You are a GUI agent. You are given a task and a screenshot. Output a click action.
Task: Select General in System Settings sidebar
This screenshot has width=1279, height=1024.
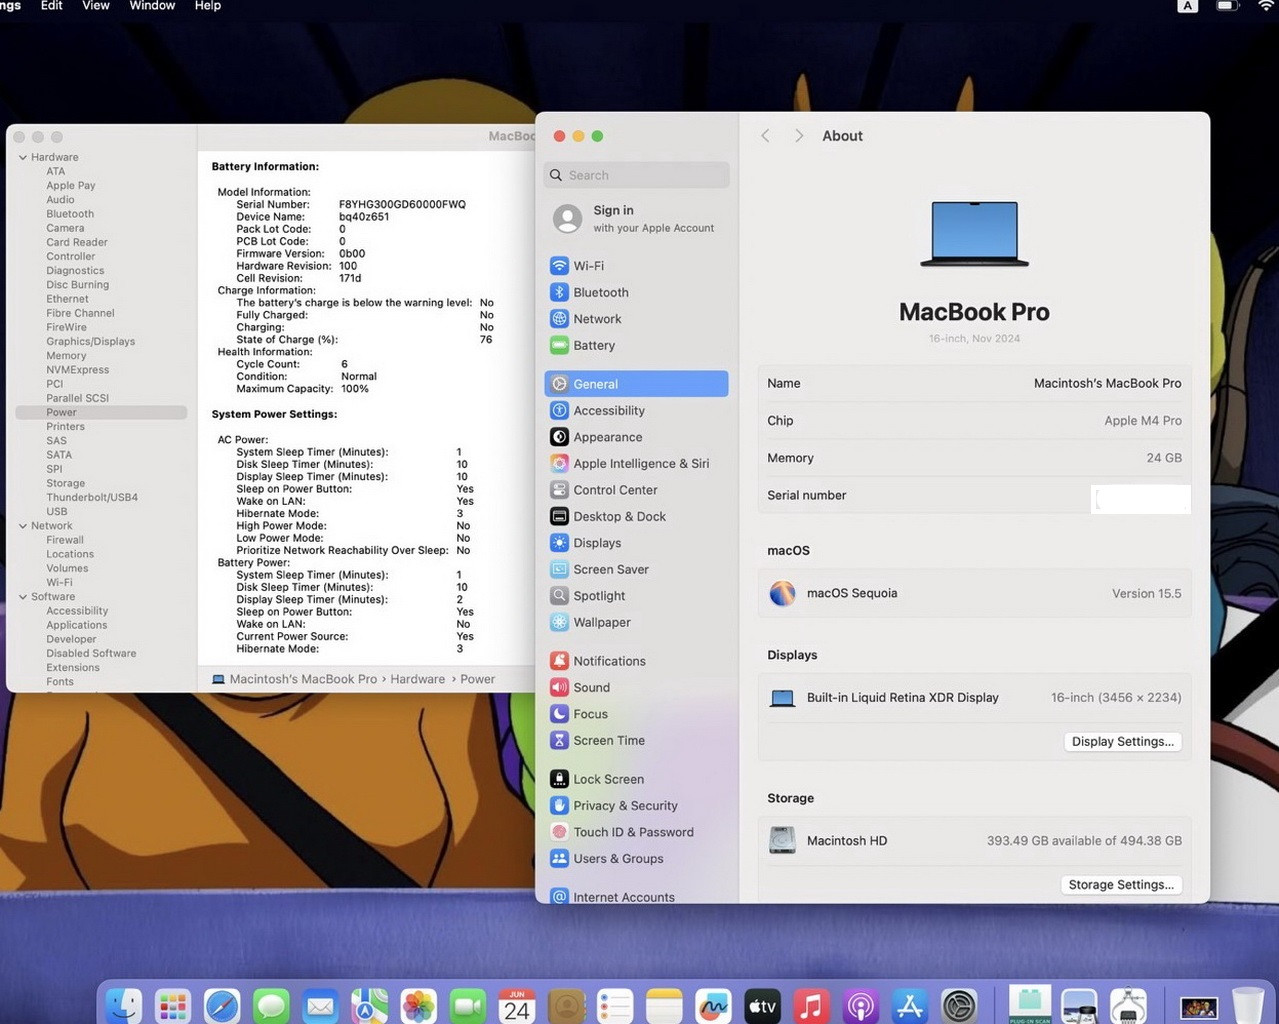pos(636,384)
